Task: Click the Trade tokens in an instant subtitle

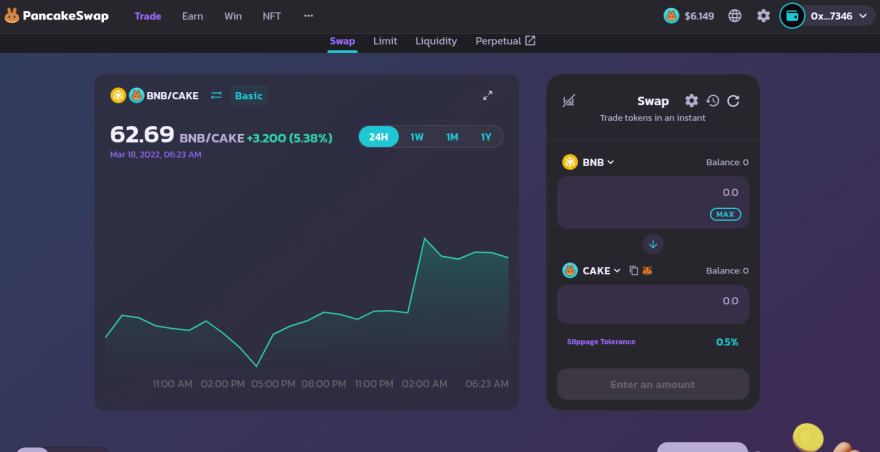Action: tap(653, 118)
